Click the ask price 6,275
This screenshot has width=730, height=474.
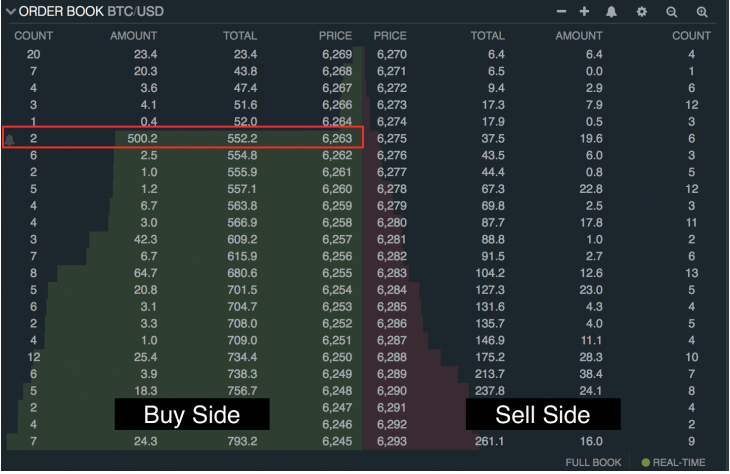tap(387, 140)
